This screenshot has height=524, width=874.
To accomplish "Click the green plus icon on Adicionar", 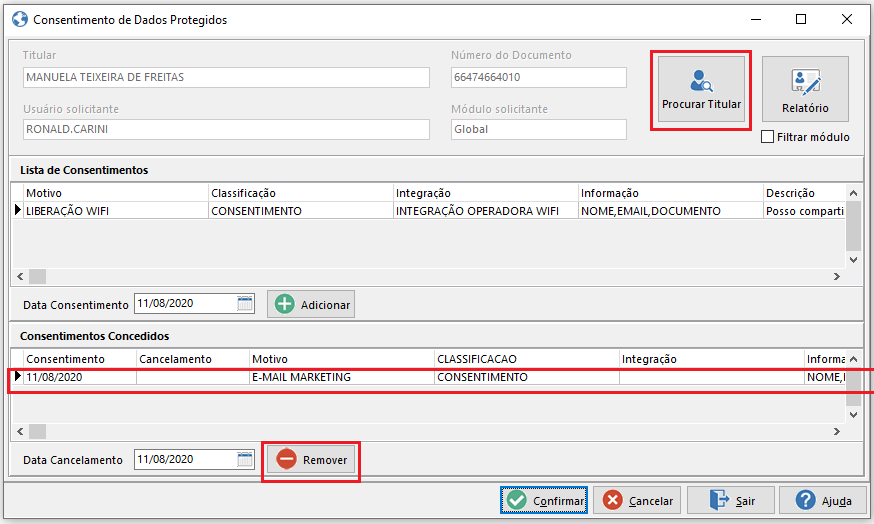I will [285, 304].
